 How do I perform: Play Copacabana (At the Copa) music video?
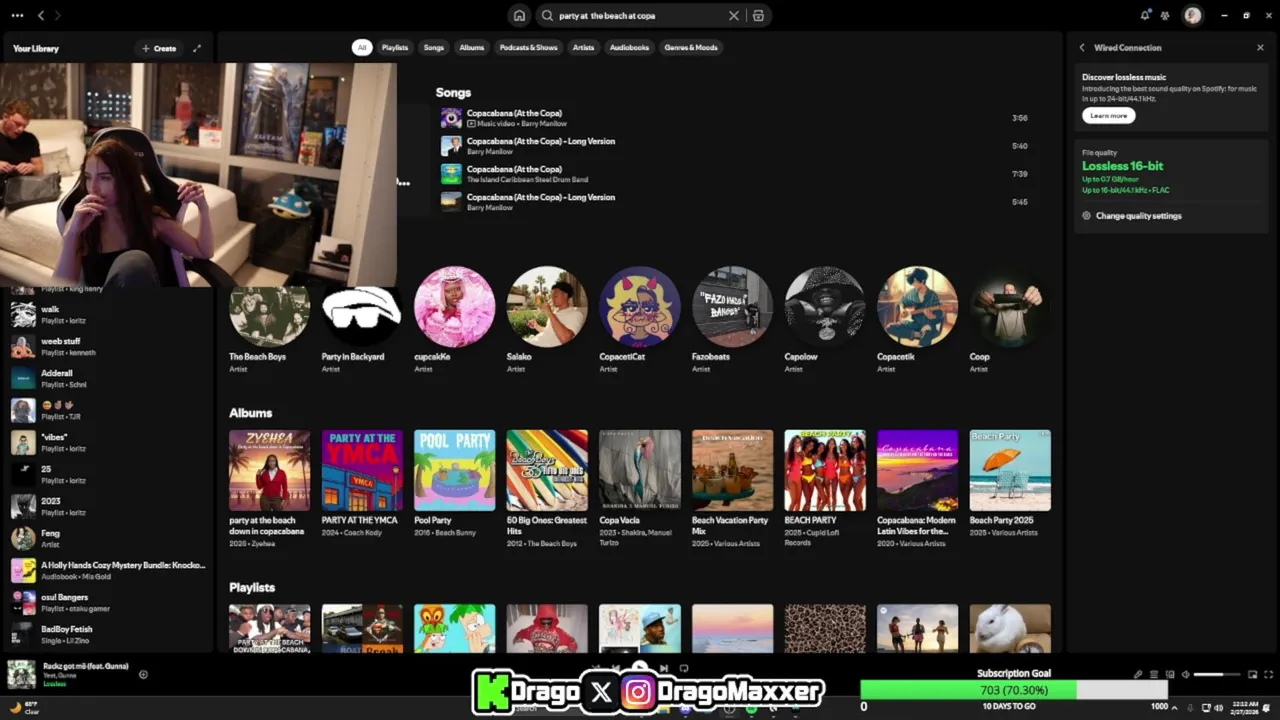734,118
